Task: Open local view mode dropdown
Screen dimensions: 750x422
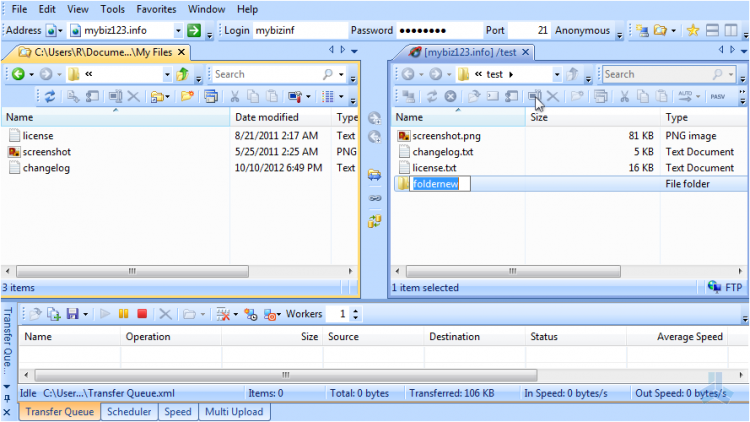Action: pyautogui.click(x=341, y=97)
